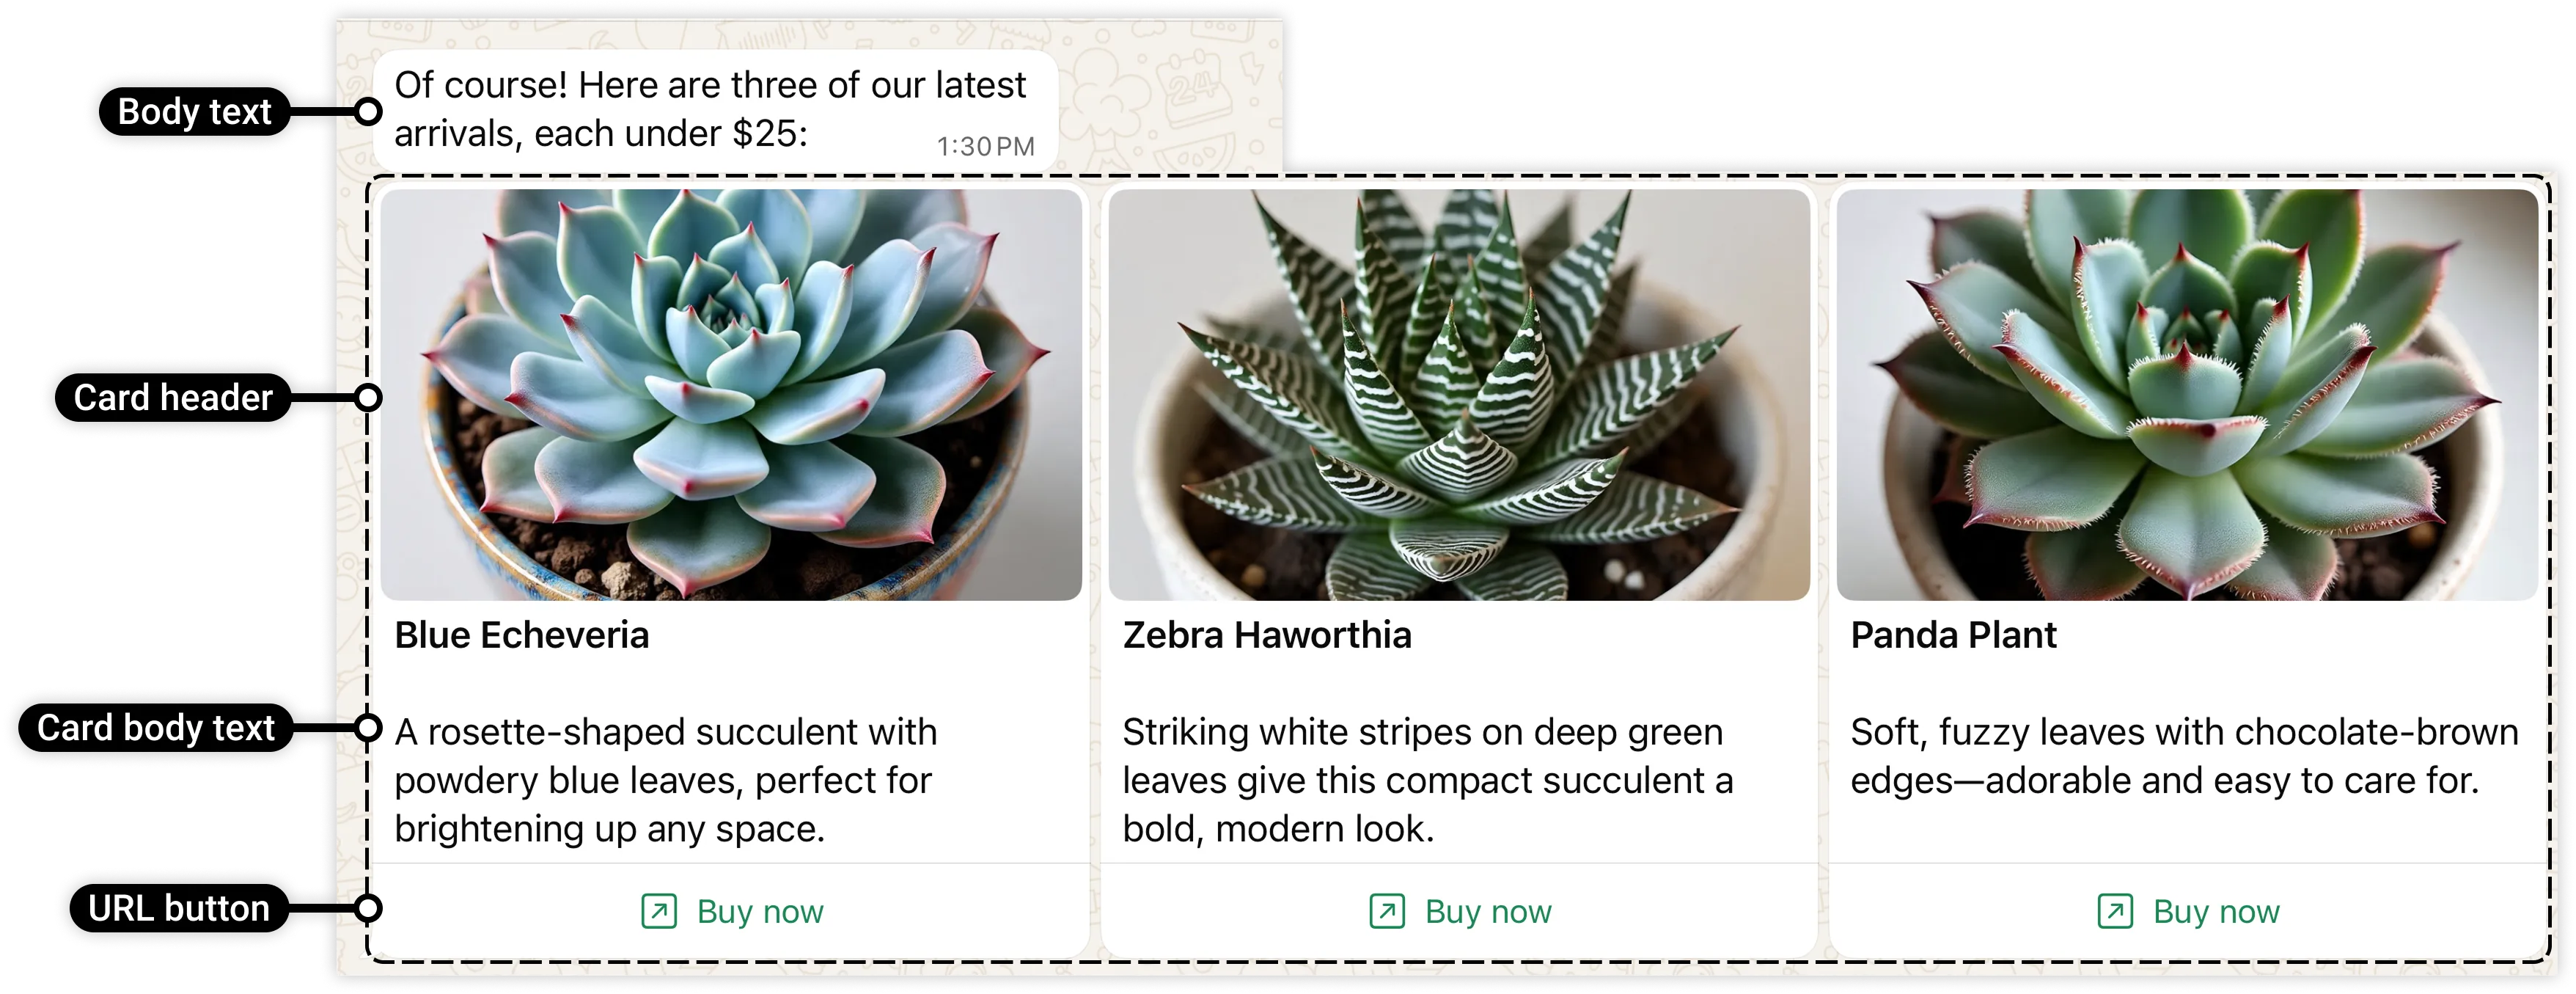Click the callout marker dot beside Body text
This screenshot has width=2576, height=994.
(368, 111)
